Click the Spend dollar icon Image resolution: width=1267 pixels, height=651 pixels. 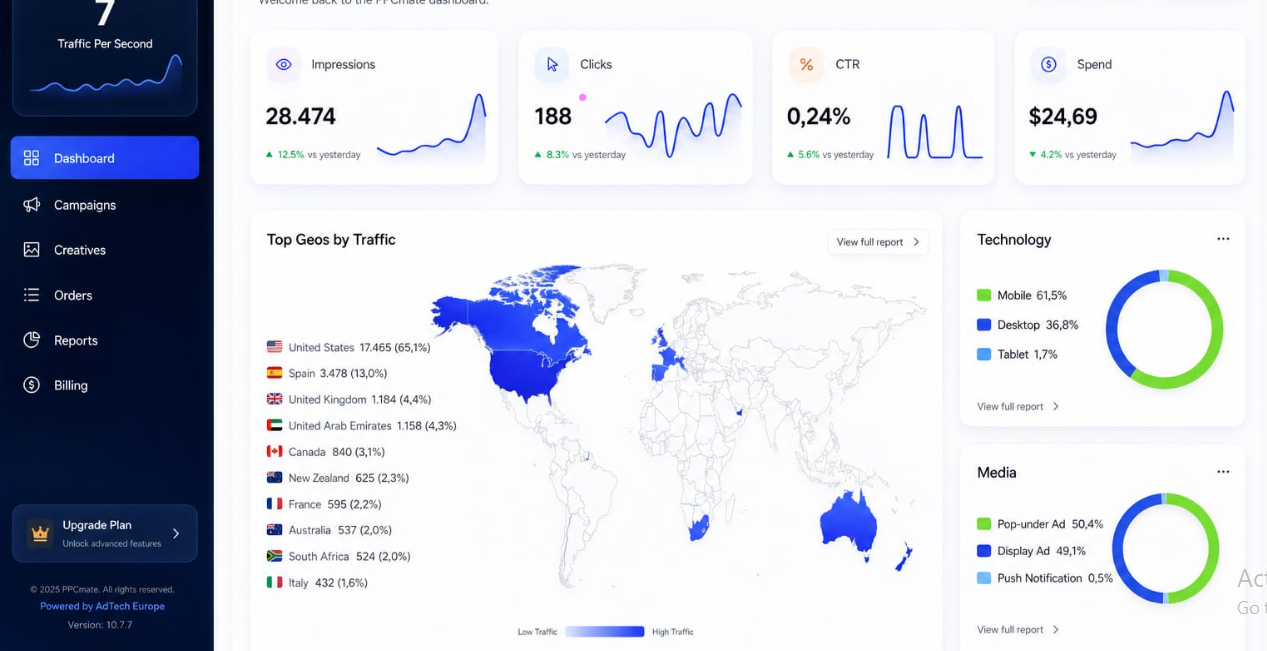coord(1048,64)
